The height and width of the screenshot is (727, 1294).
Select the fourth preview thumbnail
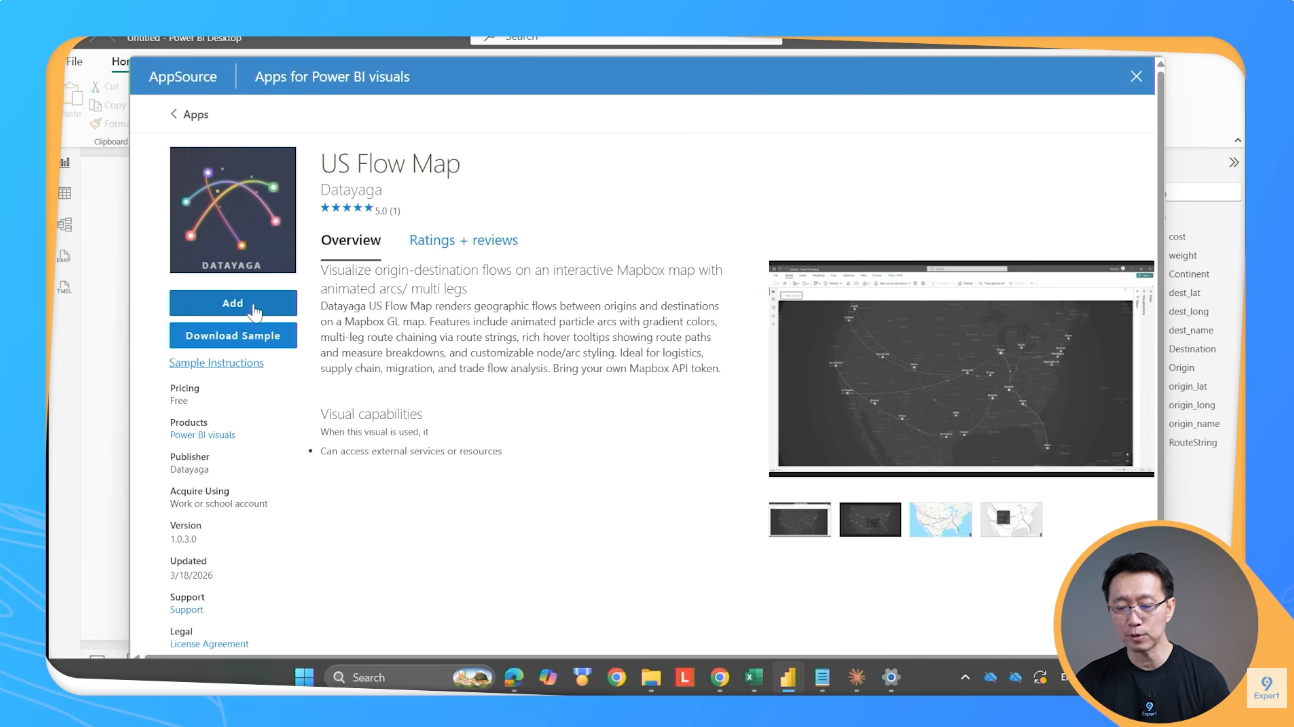pyautogui.click(x=1012, y=520)
